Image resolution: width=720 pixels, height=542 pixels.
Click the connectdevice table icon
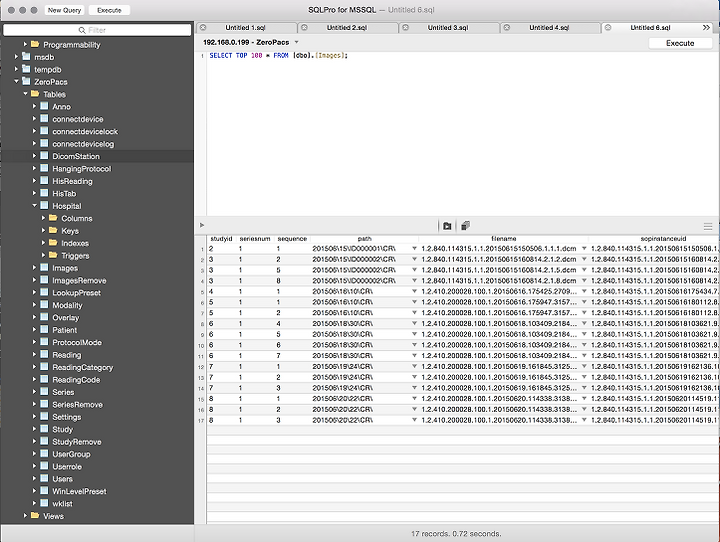45,119
